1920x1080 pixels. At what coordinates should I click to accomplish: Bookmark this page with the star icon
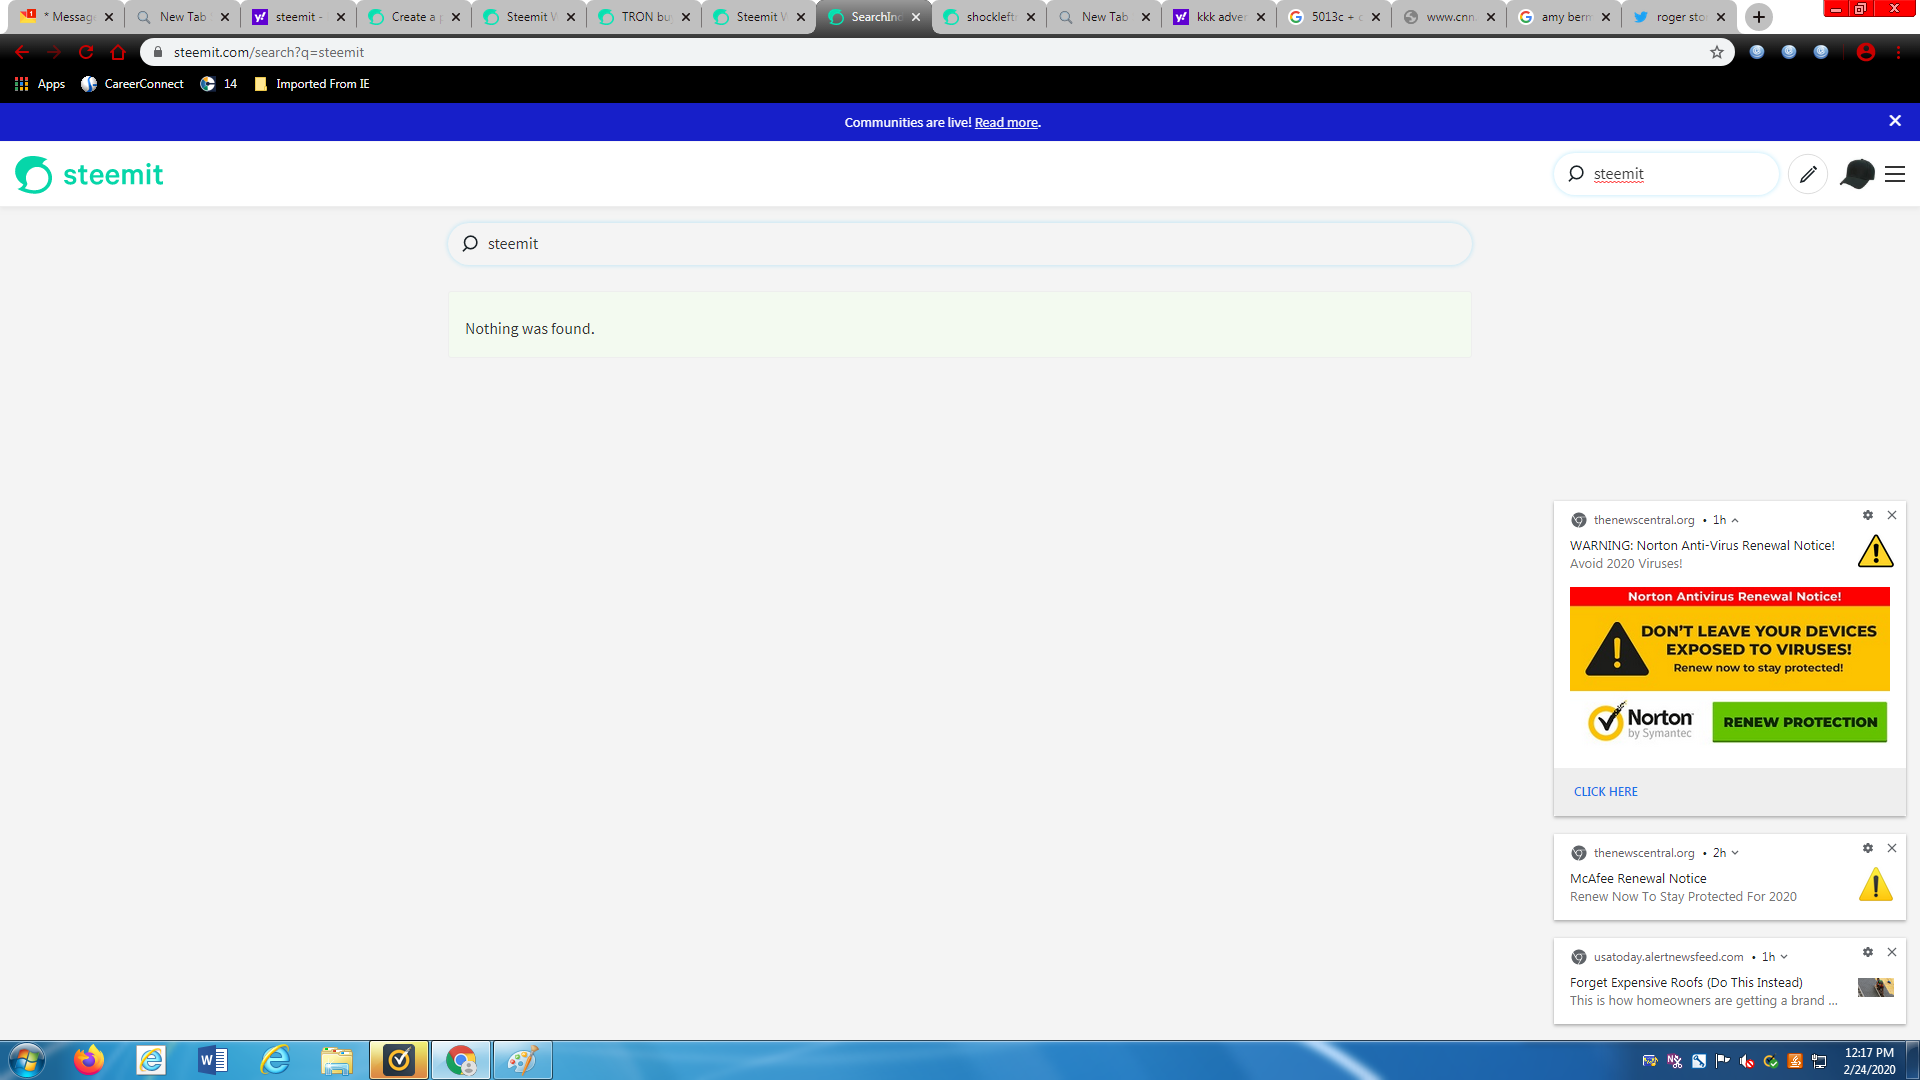(x=1717, y=52)
